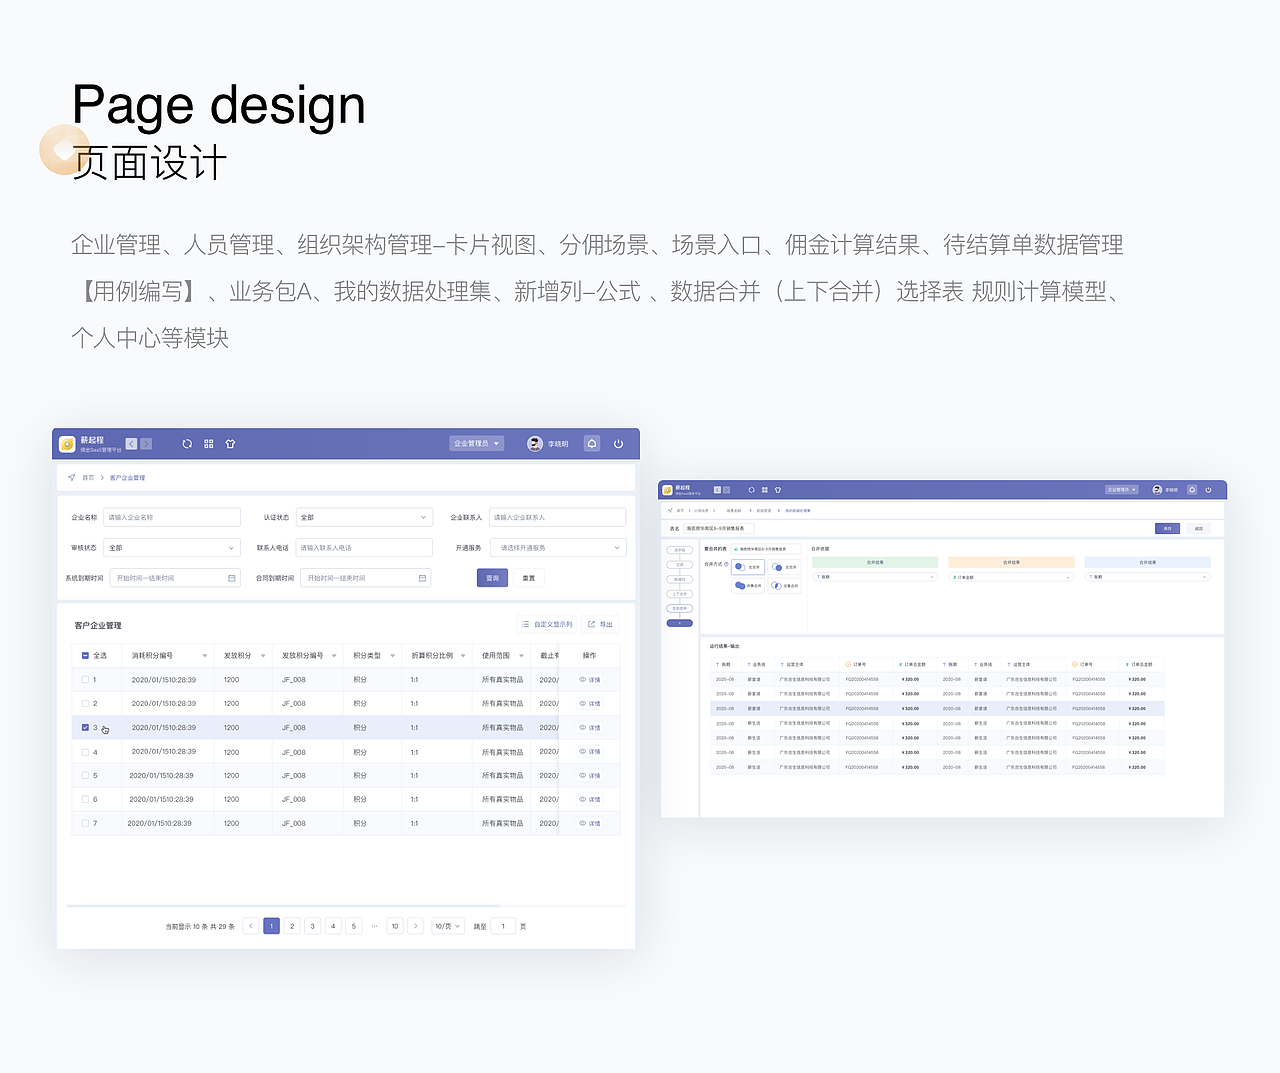Click in the 联系人电话 input field
The width and height of the screenshot is (1280, 1073).
pos(364,548)
